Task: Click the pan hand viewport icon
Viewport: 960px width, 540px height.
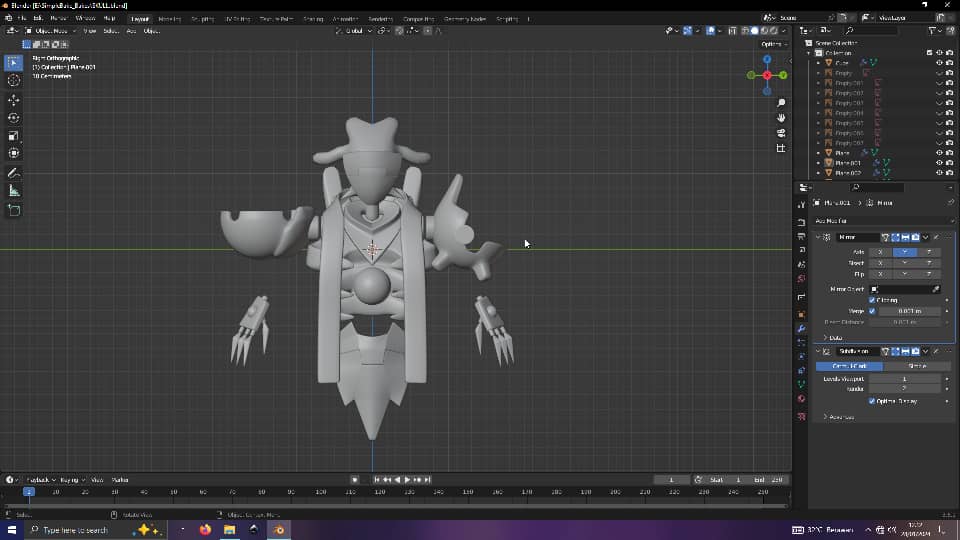Action: coord(781,118)
